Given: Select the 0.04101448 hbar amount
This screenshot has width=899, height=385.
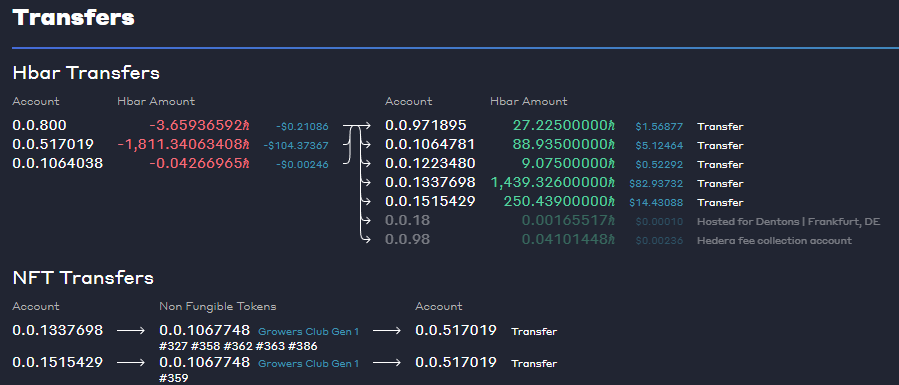Looking at the screenshot, I should [x=568, y=239].
